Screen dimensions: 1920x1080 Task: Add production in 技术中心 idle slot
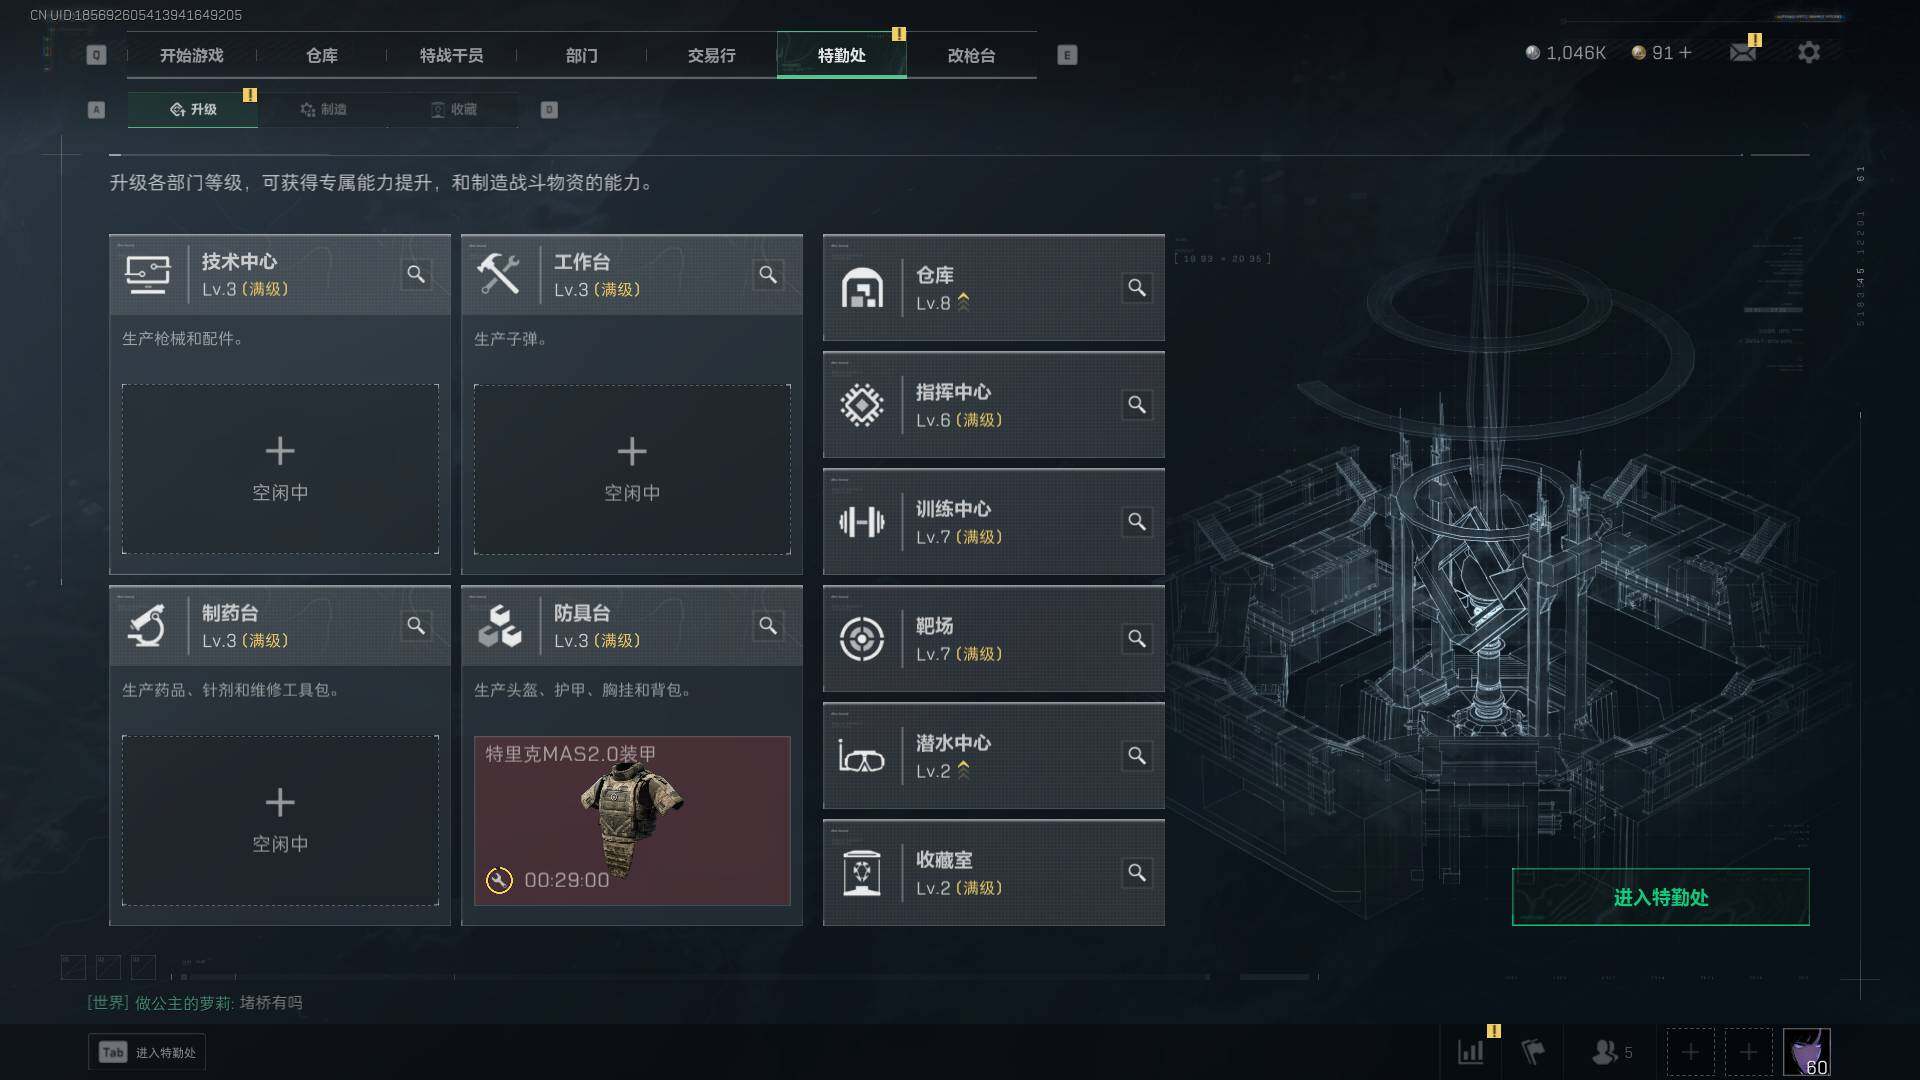(280, 469)
